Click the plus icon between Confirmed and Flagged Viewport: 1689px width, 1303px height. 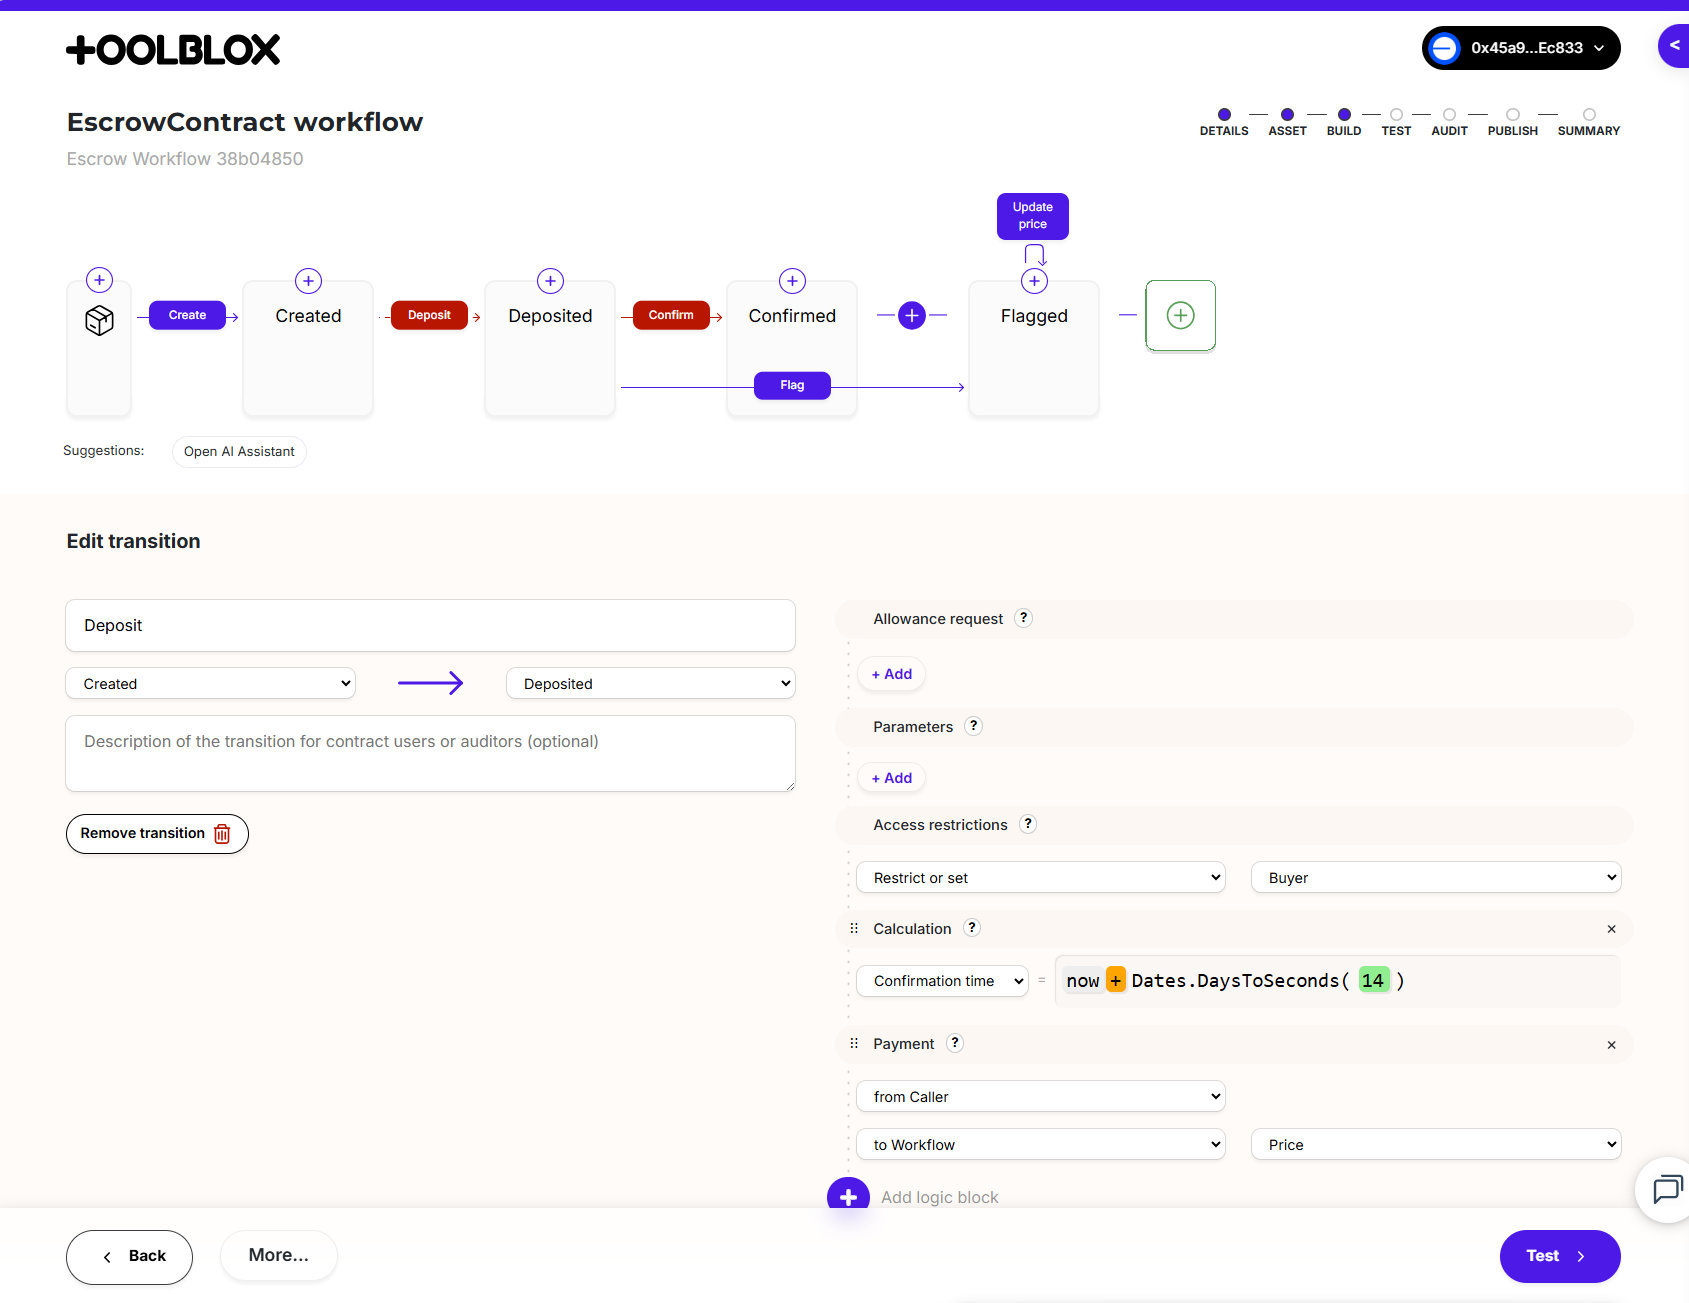(911, 315)
